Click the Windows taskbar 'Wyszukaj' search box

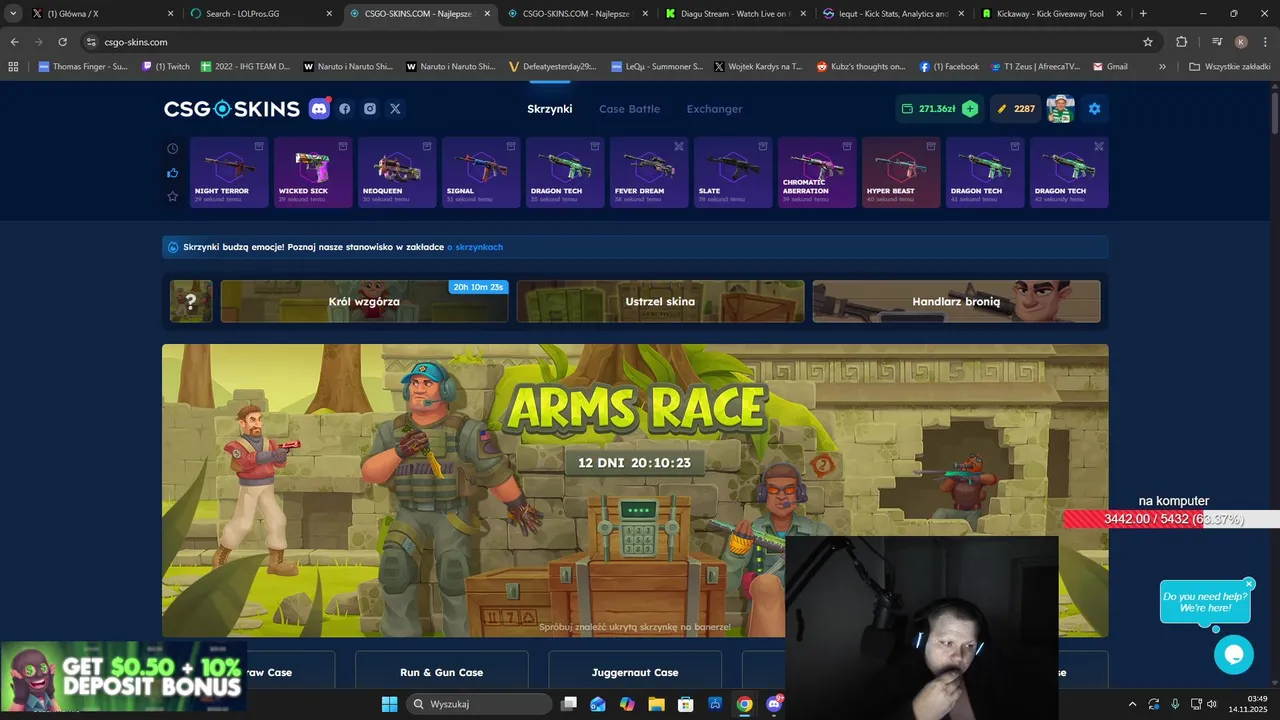pos(481,704)
